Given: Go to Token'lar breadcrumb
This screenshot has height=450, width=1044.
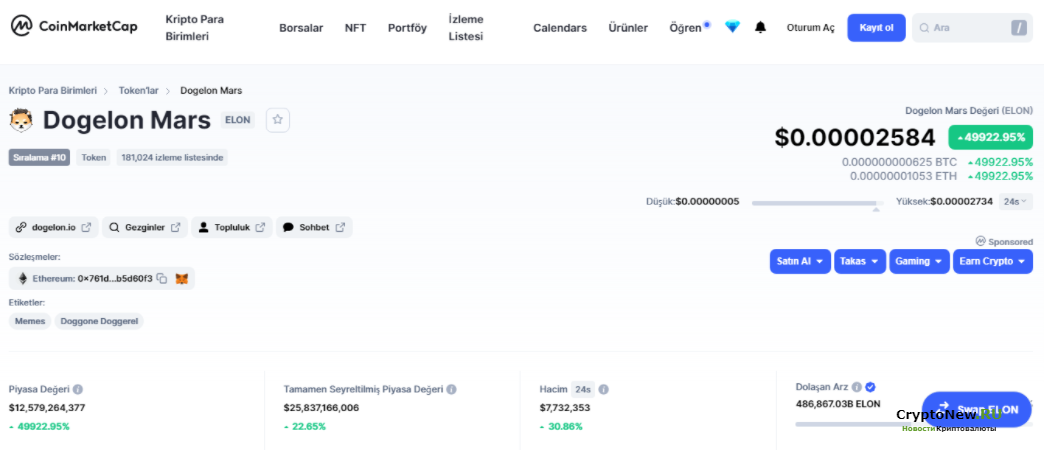Looking at the screenshot, I should point(138,90).
